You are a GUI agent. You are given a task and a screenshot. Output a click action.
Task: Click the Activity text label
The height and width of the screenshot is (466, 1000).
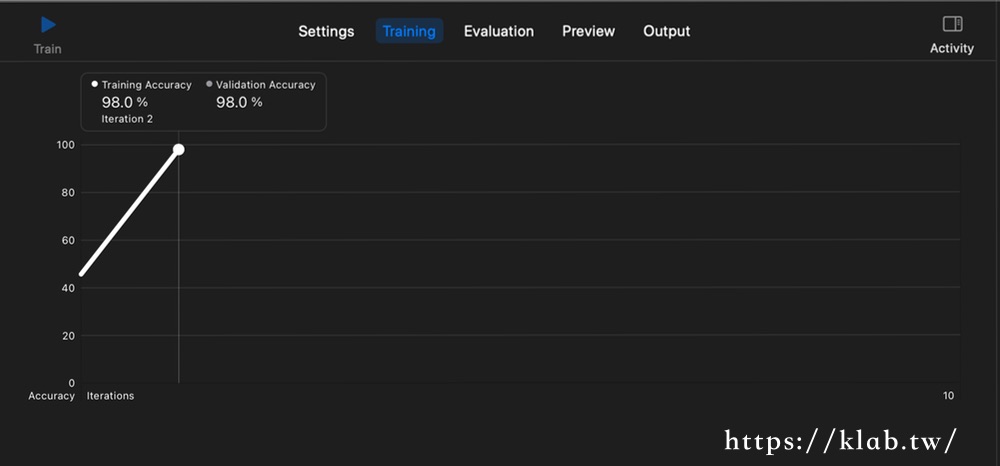click(x=952, y=48)
